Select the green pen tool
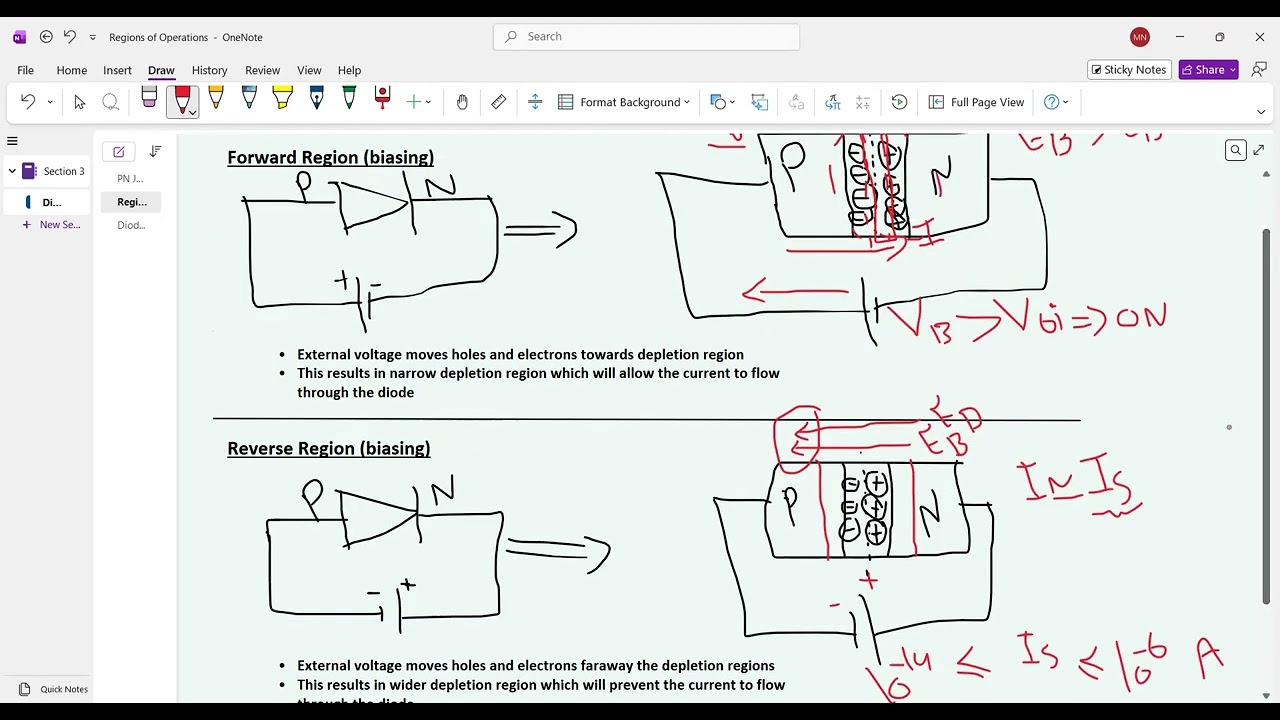The height and width of the screenshot is (720, 1280). click(349, 98)
